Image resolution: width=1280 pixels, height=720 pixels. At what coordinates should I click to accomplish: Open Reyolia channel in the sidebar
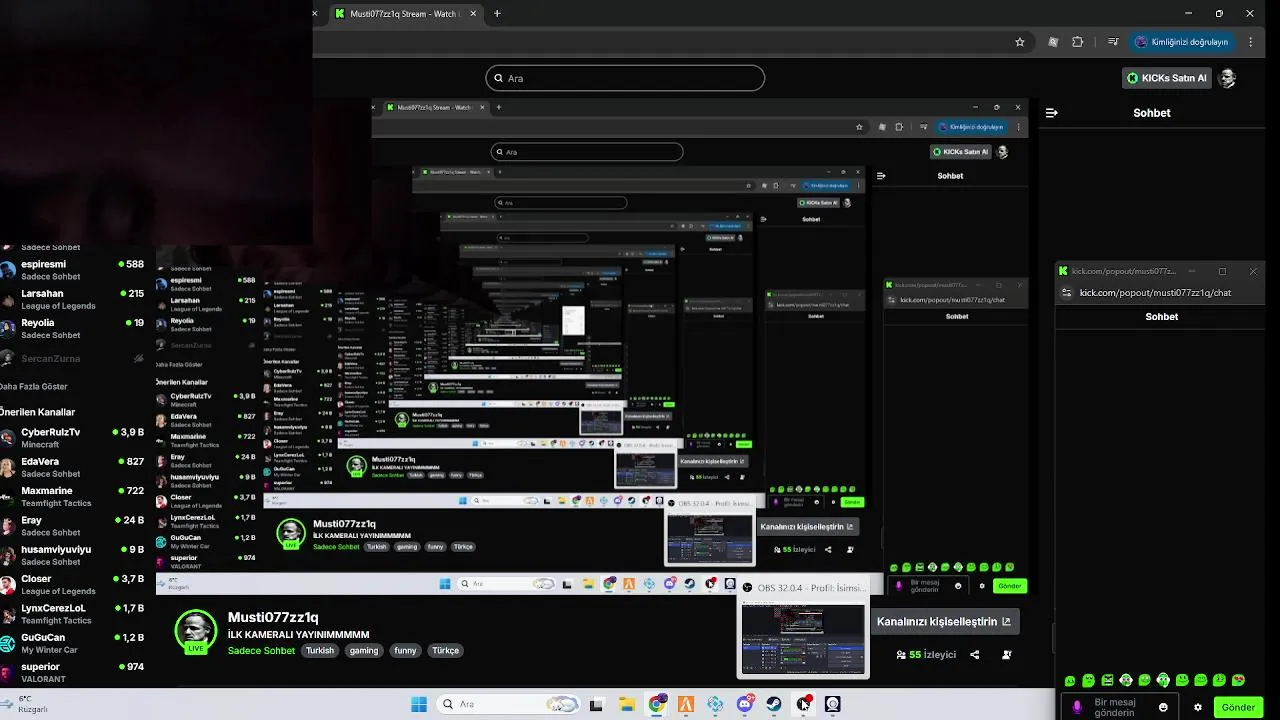coord(72,328)
